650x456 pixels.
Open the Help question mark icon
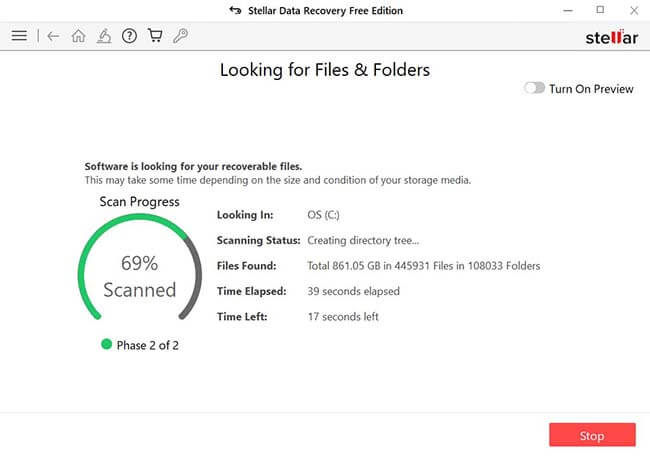point(129,36)
